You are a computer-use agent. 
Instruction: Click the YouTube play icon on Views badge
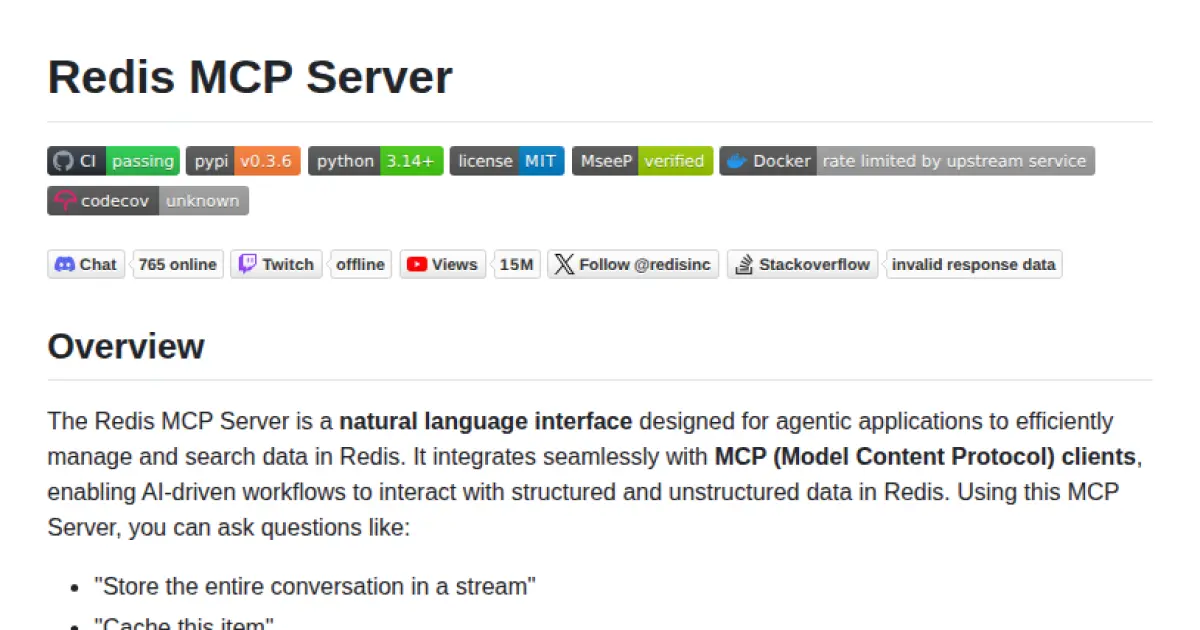420,264
